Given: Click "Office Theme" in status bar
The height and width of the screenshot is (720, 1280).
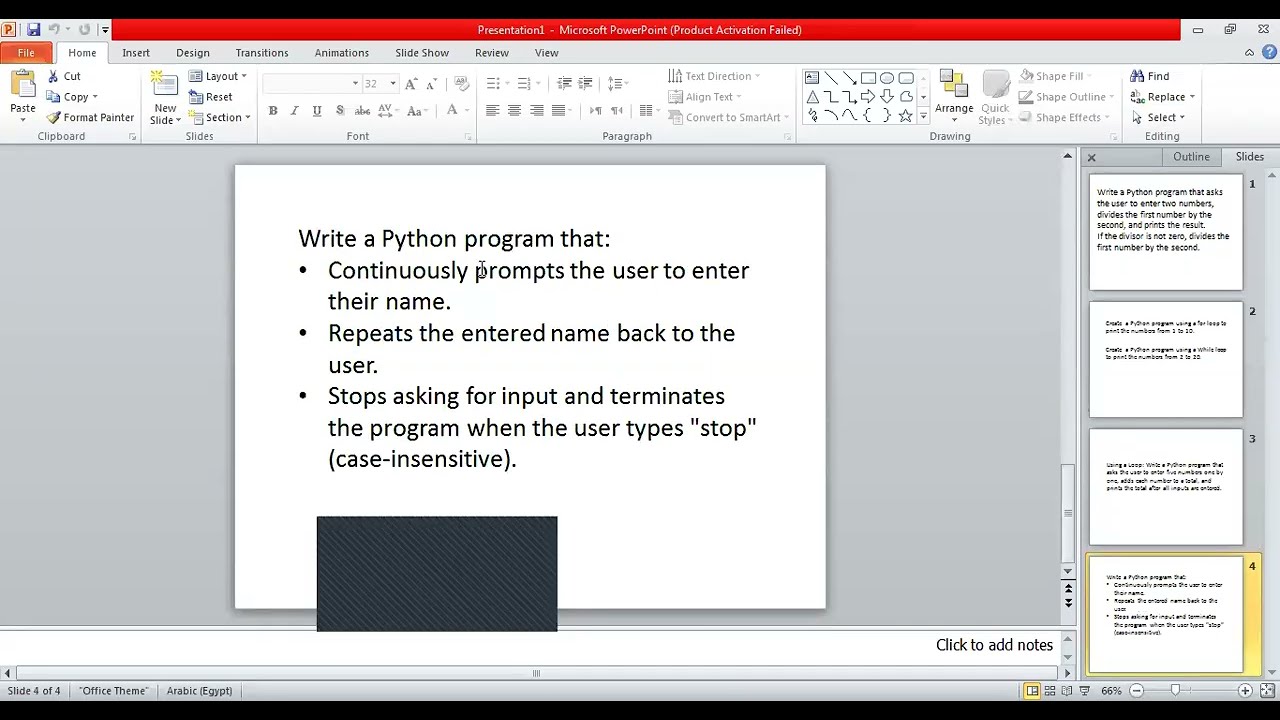Looking at the screenshot, I should click(x=113, y=691).
